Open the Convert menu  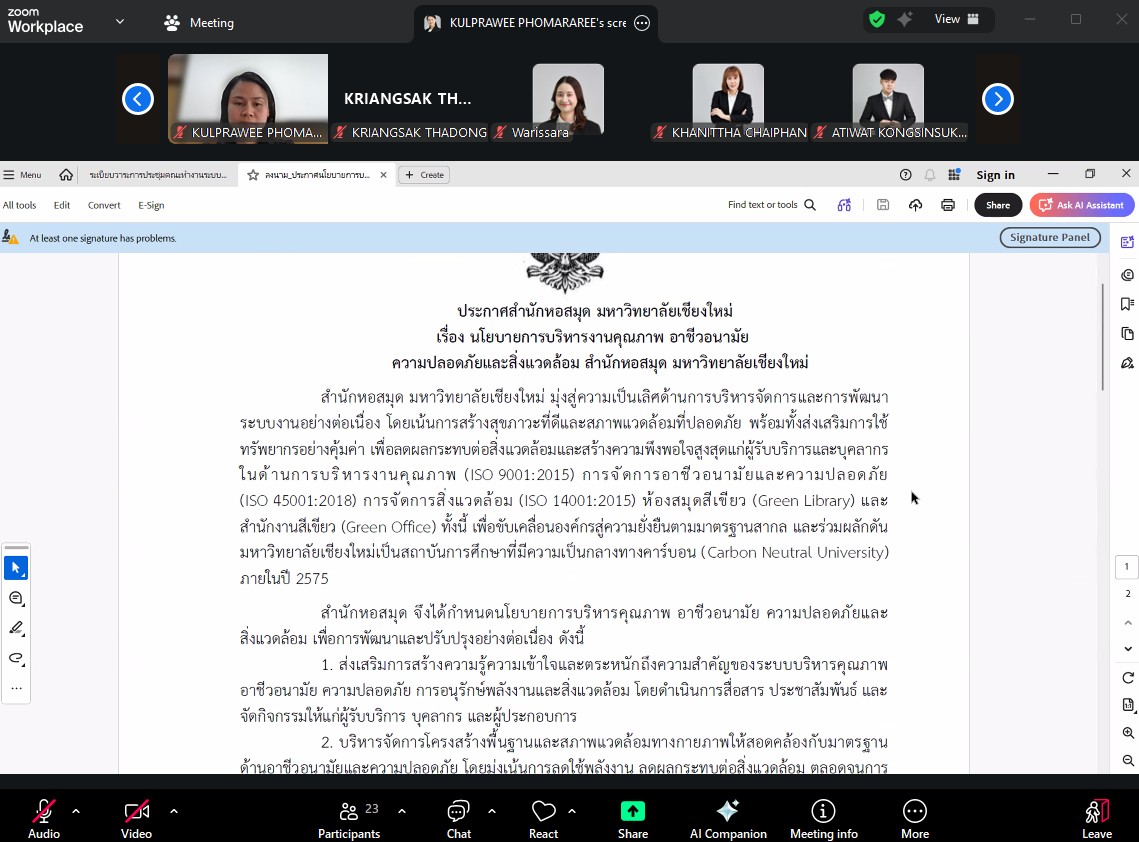[104, 205]
